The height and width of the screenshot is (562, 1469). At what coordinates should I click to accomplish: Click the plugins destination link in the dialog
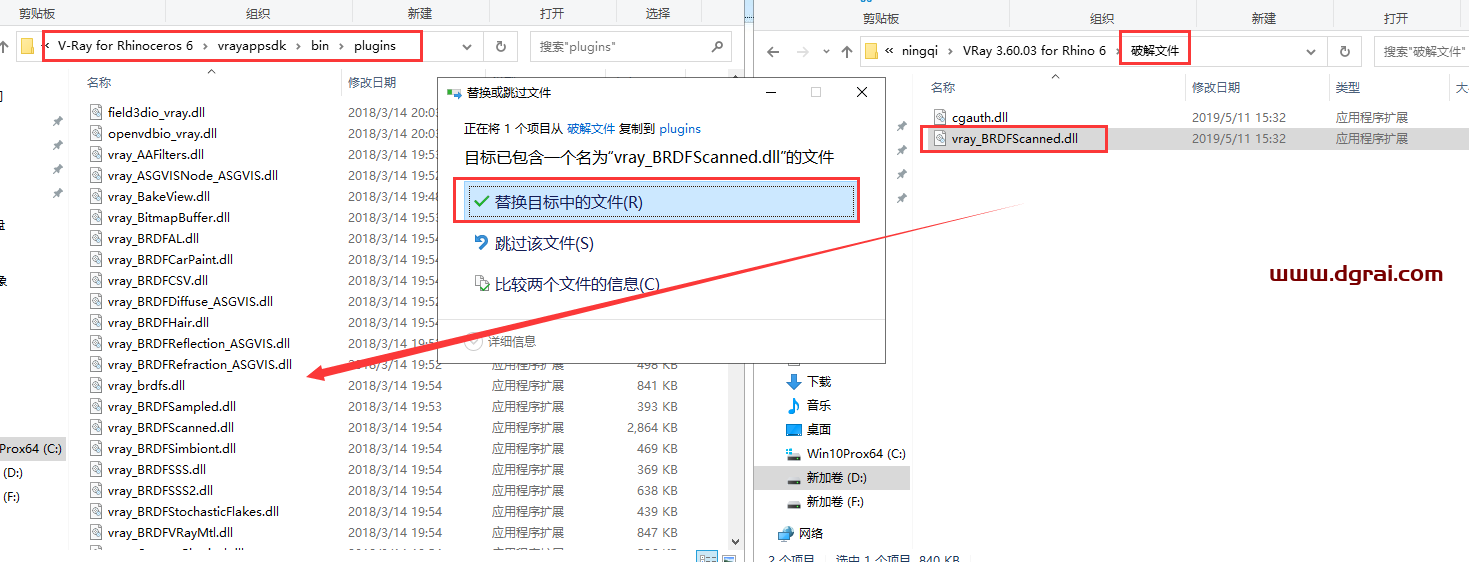[679, 129]
